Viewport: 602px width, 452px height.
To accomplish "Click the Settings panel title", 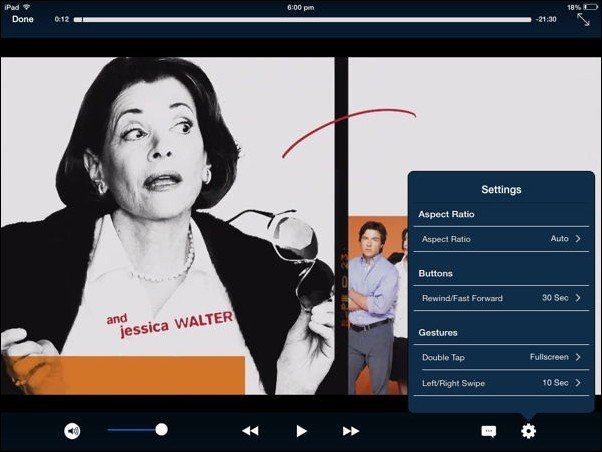I will coord(501,189).
